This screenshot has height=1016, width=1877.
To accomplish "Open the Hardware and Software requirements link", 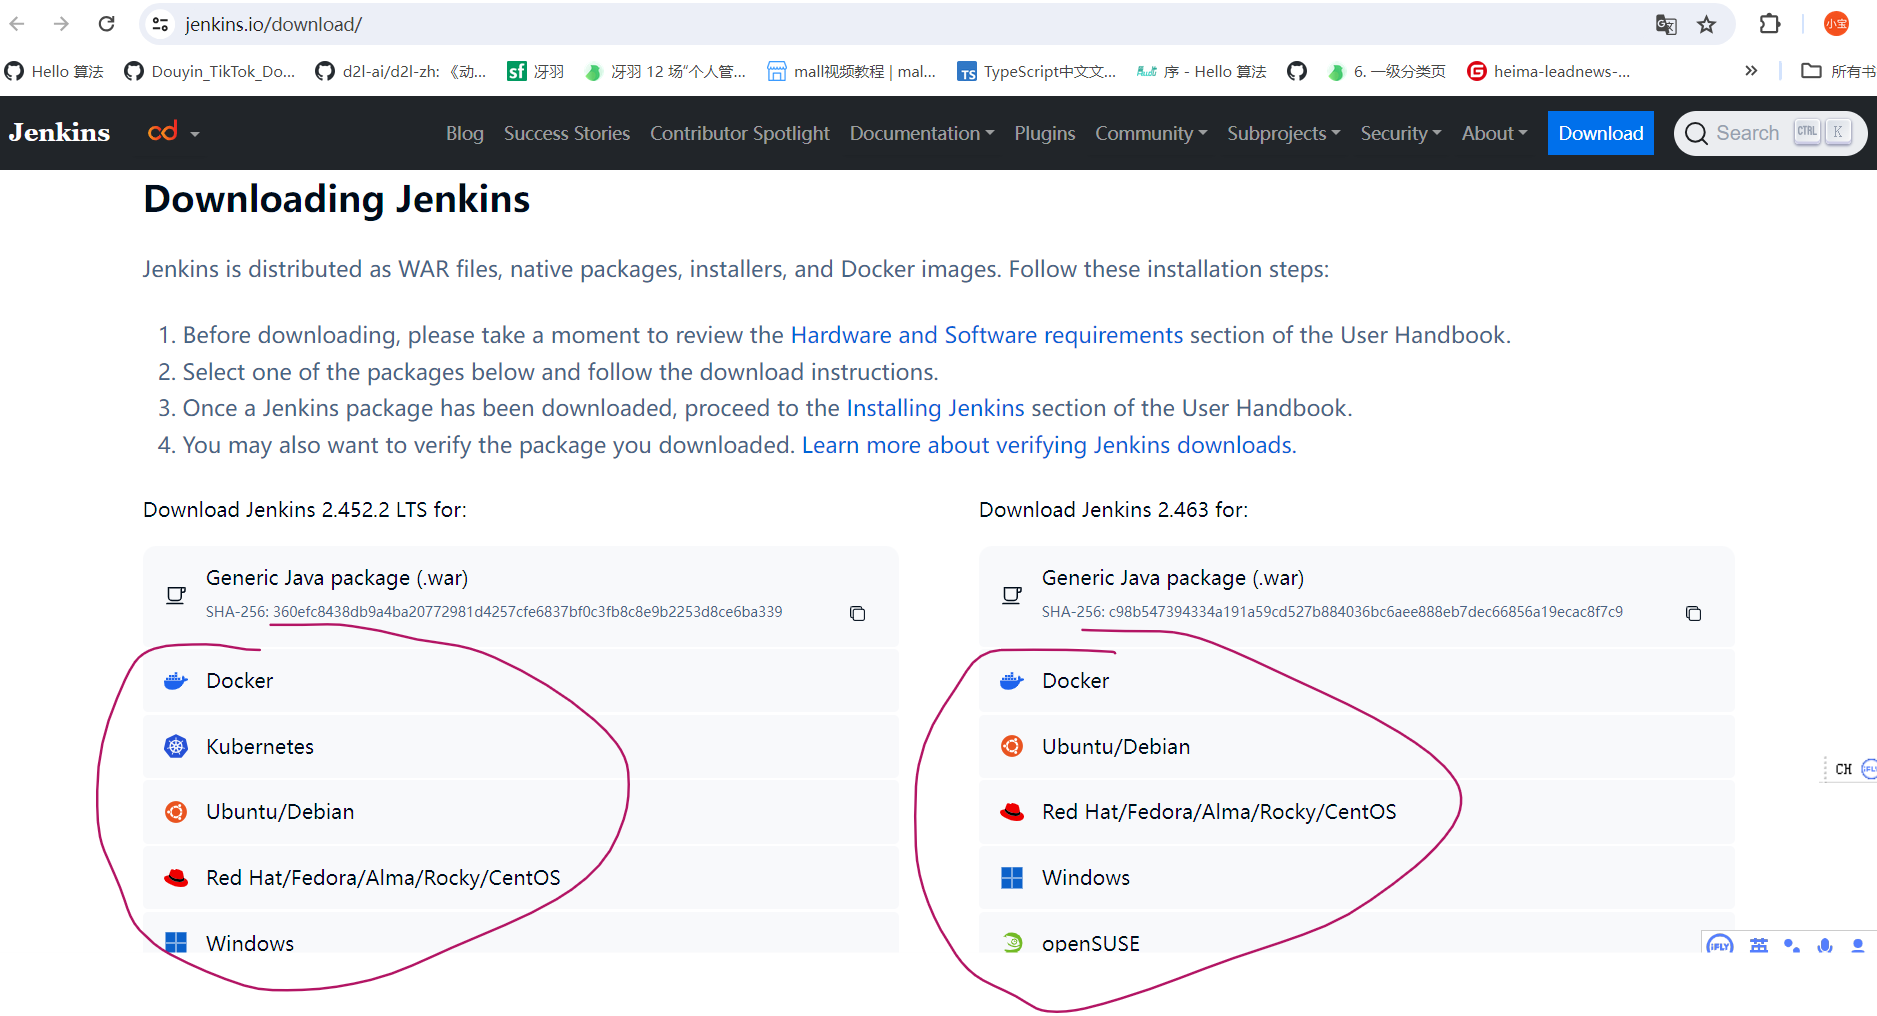I will pos(986,335).
